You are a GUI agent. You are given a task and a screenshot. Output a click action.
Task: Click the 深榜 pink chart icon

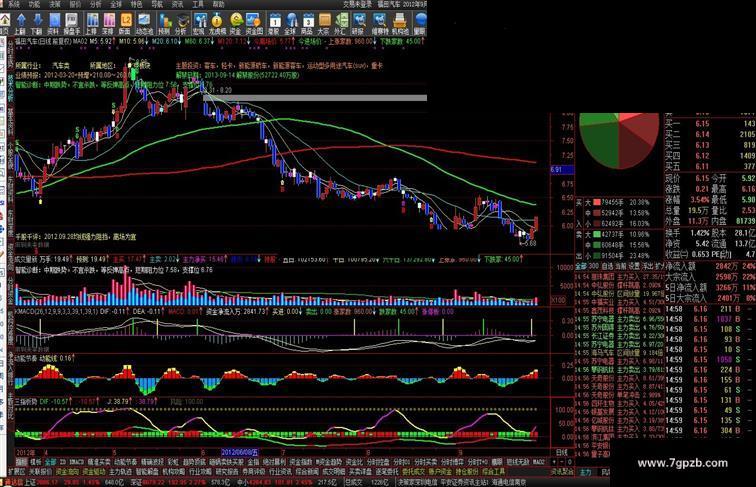point(109,23)
